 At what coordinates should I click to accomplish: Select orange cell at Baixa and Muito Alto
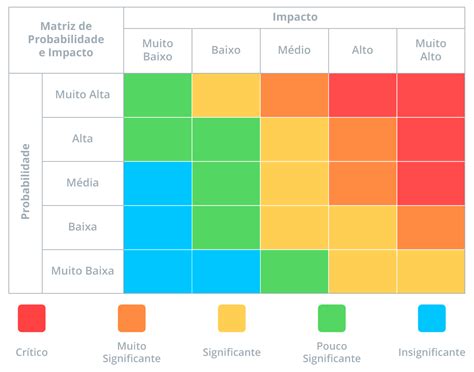pyautogui.click(x=431, y=227)
